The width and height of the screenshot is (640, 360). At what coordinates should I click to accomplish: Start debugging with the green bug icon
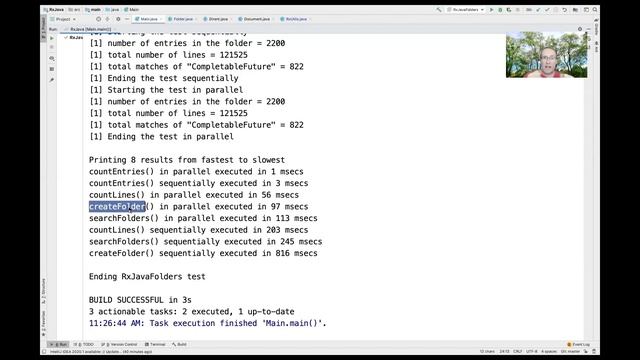500,9
